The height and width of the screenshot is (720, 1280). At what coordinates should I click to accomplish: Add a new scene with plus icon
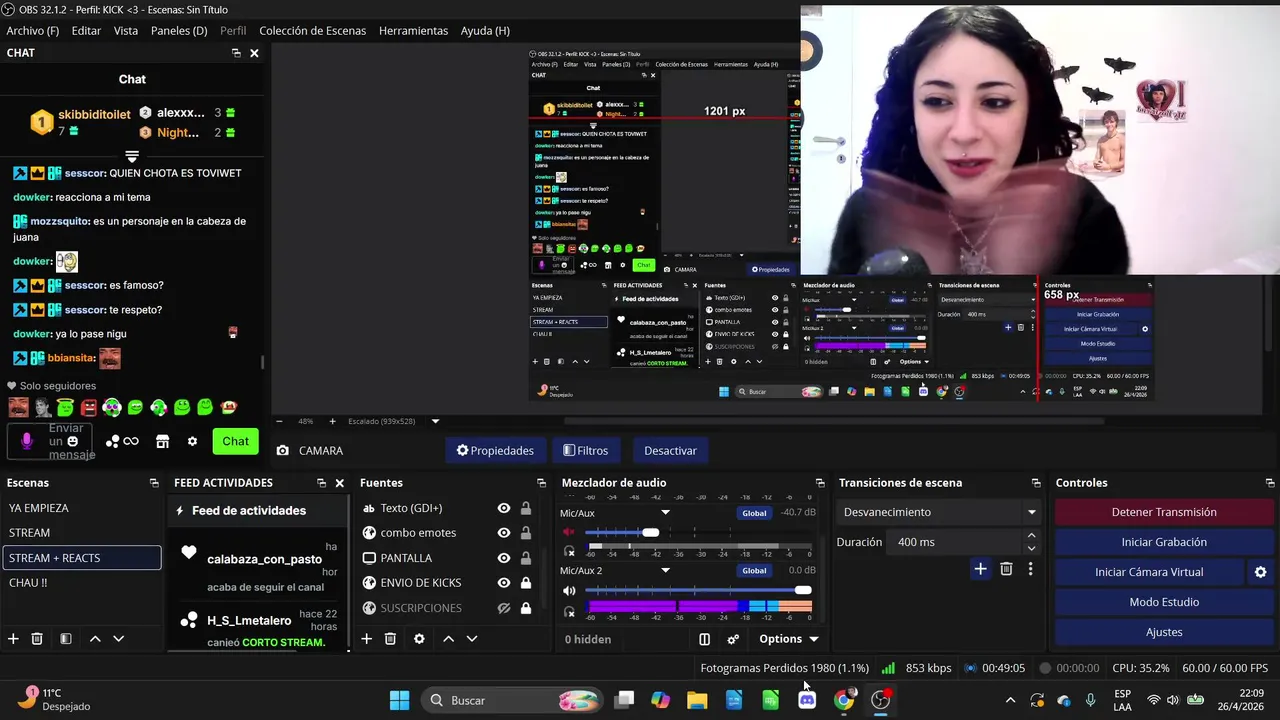tap(13, 639)
